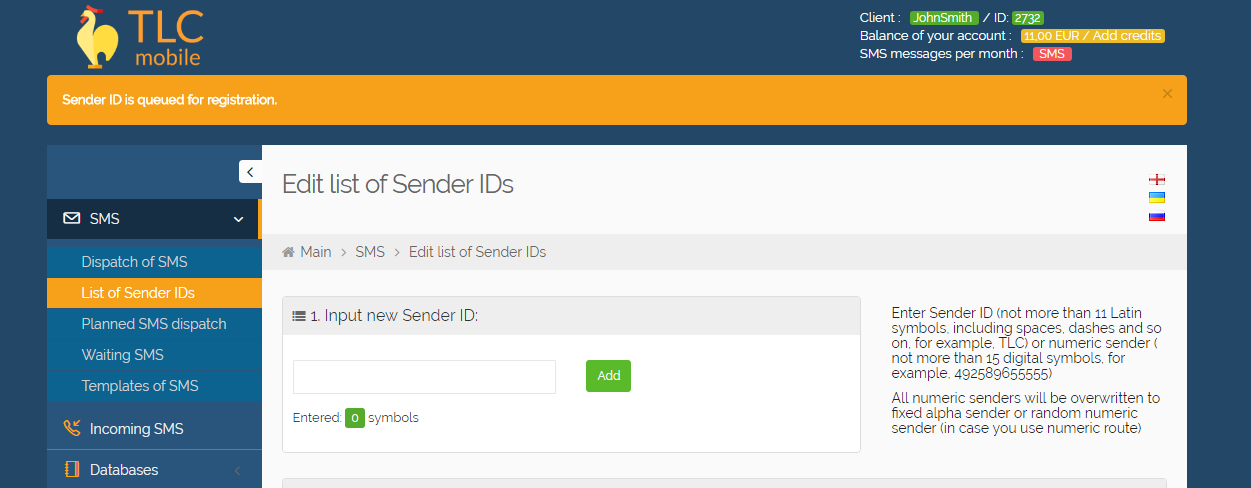Click Edit list of Sender IDs breadcrumb
This screenshot has width=1251, height=488.
pos(477,252)
